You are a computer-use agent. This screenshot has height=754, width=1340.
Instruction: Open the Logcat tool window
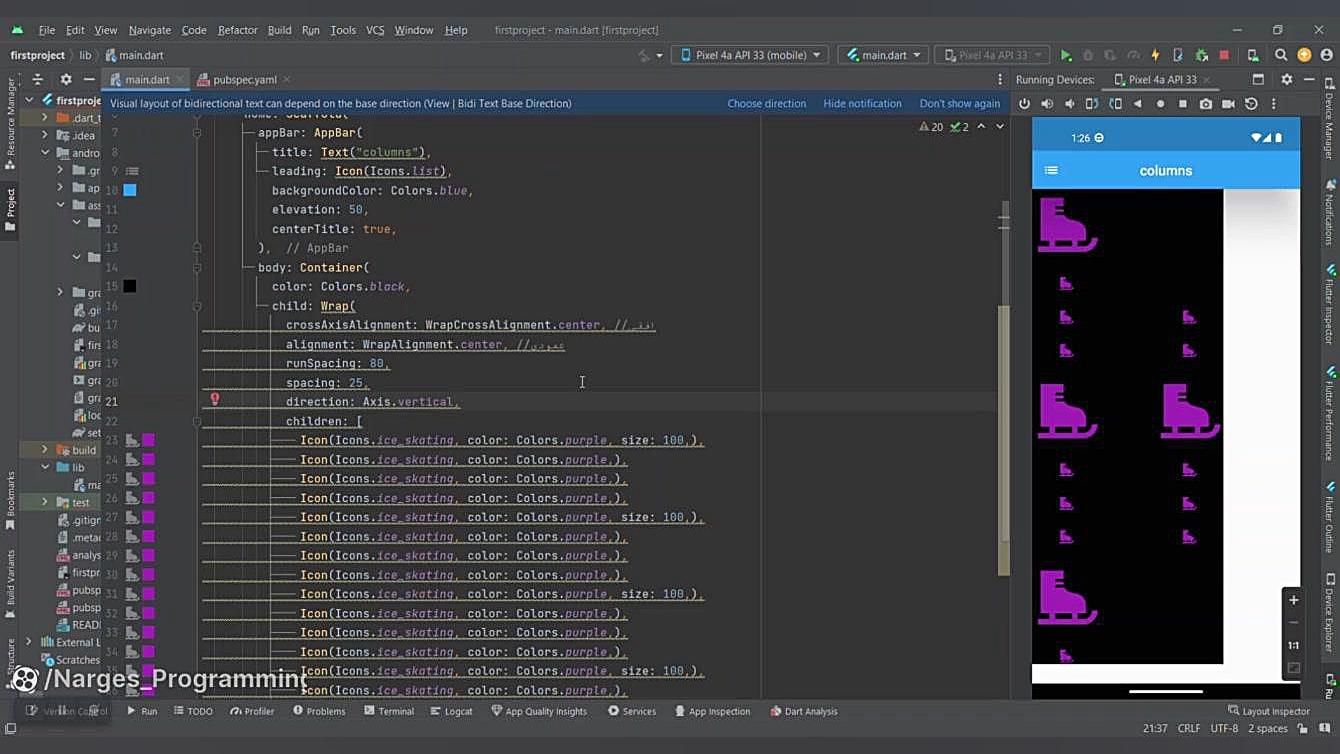[x=451, y=711]
